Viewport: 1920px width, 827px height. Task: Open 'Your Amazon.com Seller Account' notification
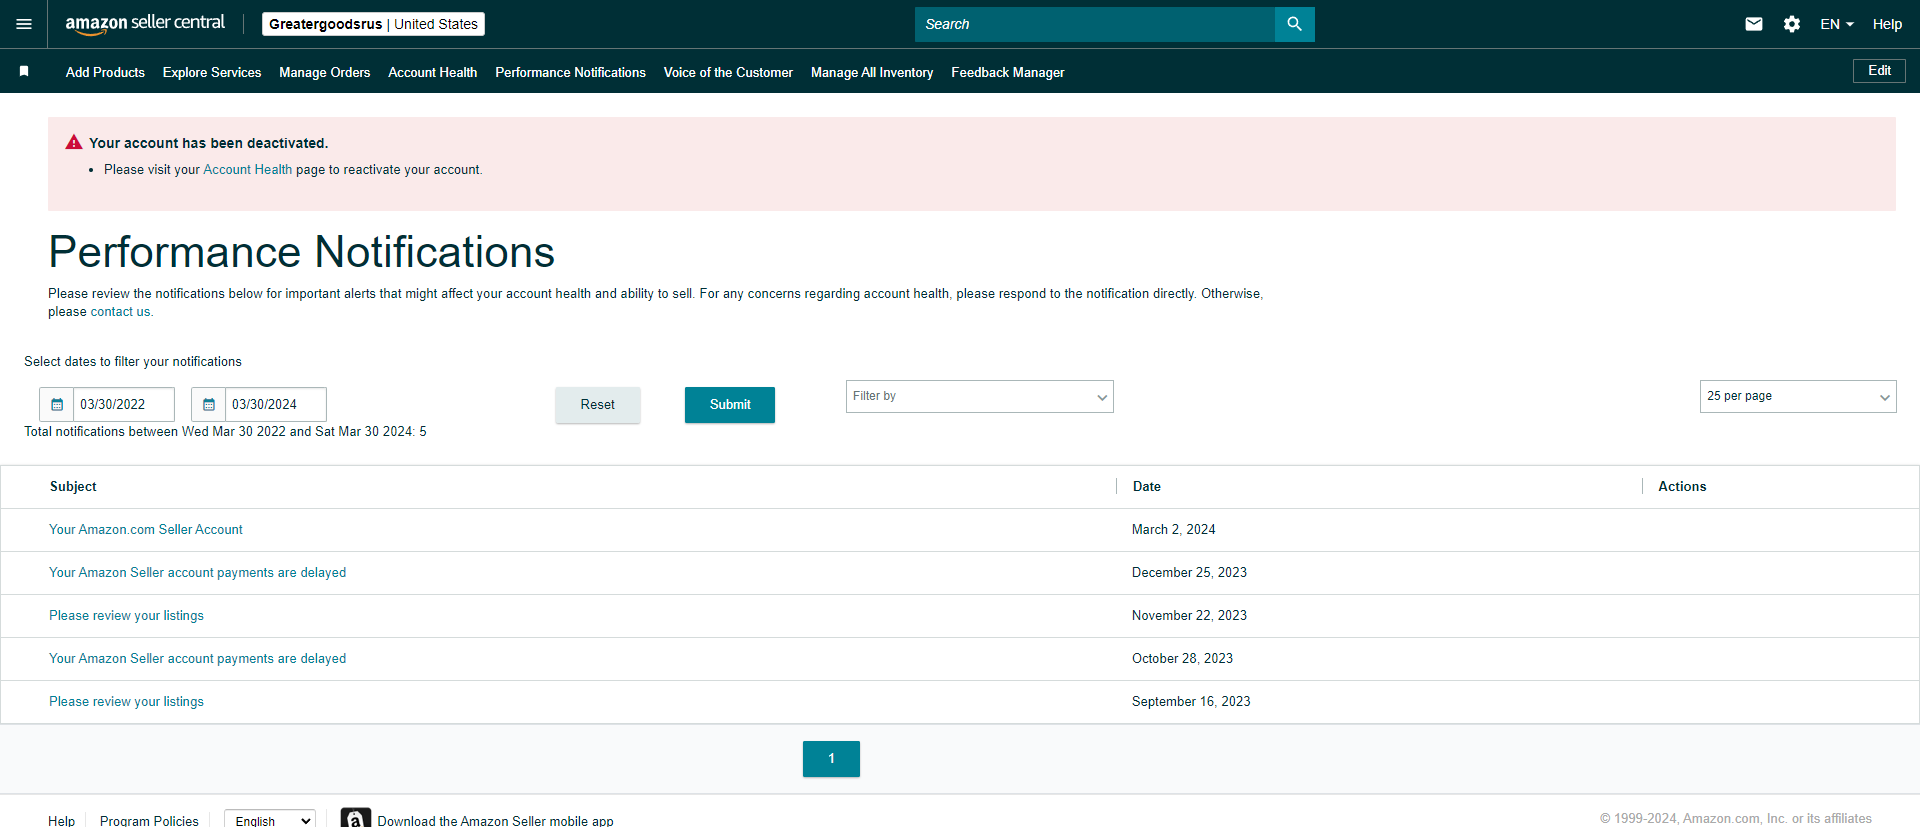coord(146,530)
